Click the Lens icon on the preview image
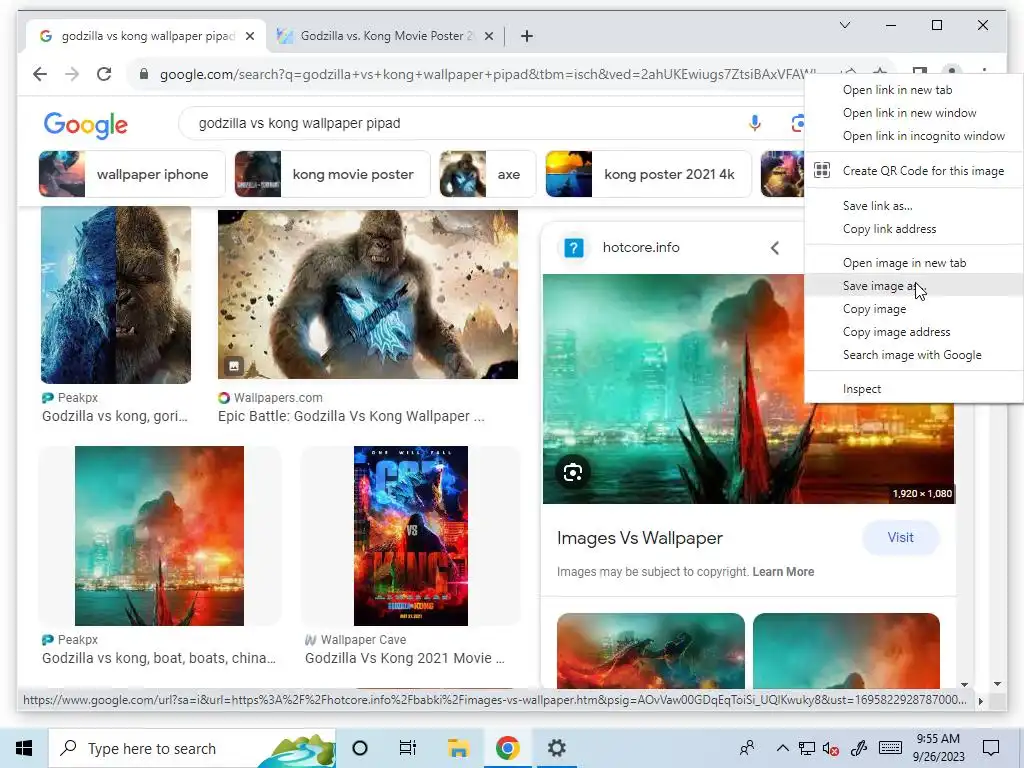 pyautogui.click(x=573, y=472)
